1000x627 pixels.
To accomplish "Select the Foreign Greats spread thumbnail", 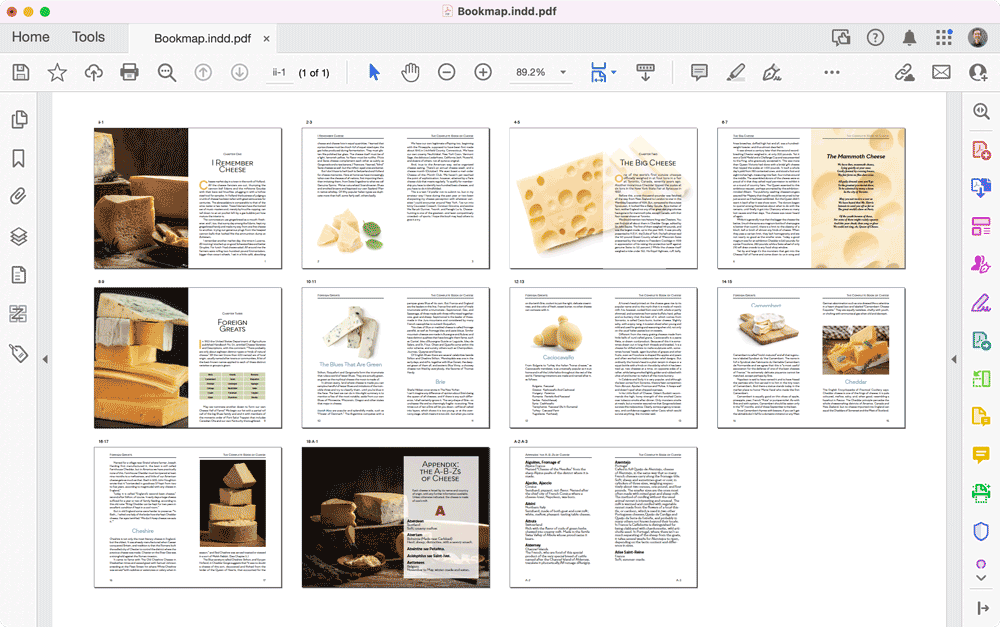I will [188, 357].
